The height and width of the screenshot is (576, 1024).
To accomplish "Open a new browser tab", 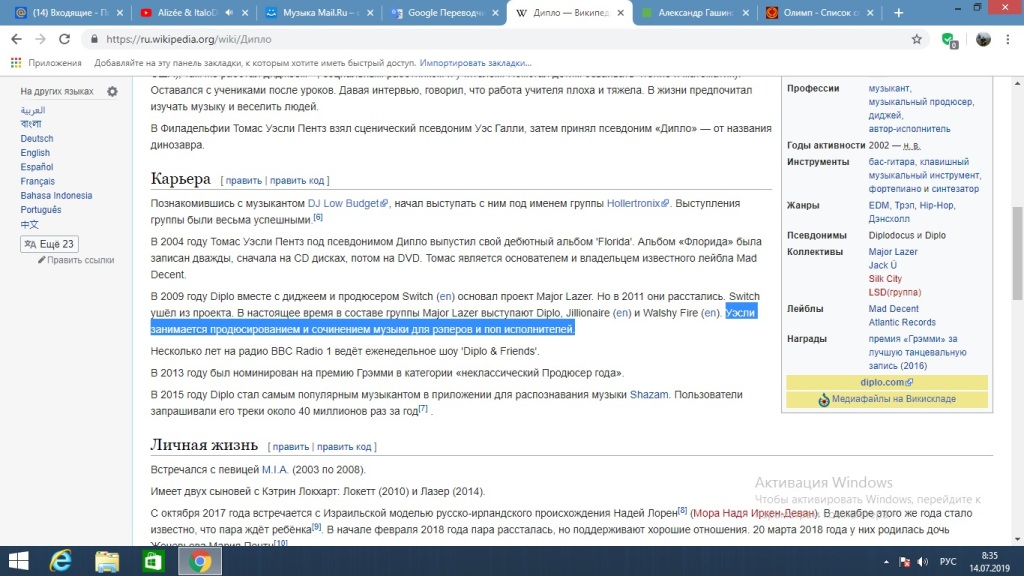I will [899, 12].
